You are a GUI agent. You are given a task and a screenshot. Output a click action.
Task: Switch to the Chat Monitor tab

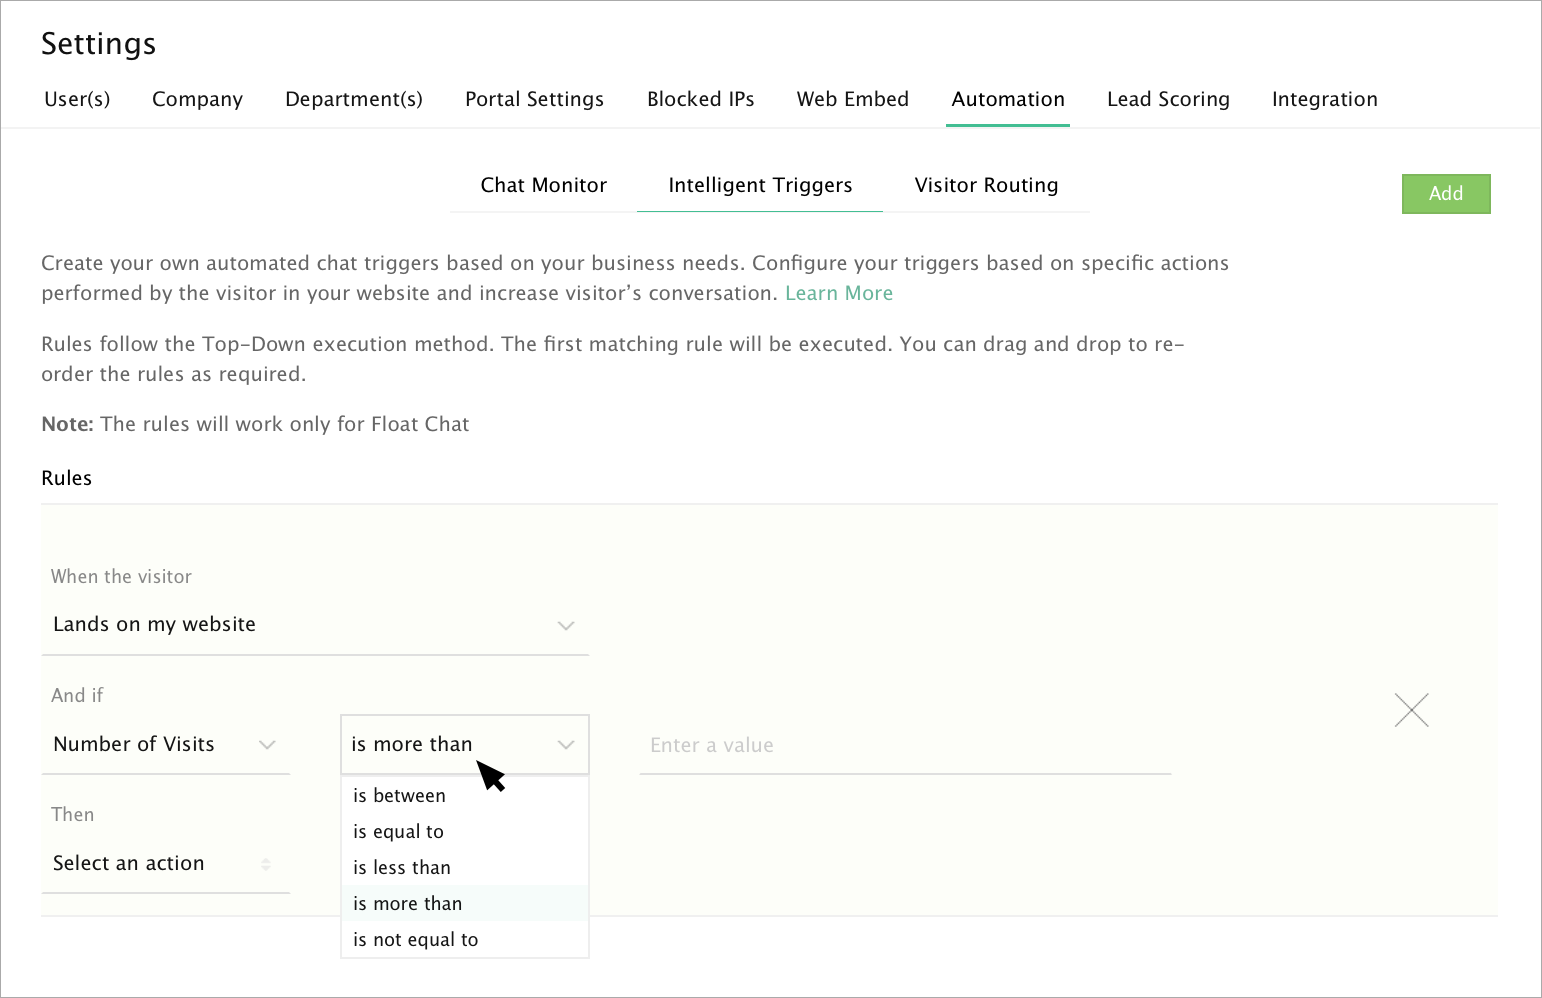click(x=543, y=186)
